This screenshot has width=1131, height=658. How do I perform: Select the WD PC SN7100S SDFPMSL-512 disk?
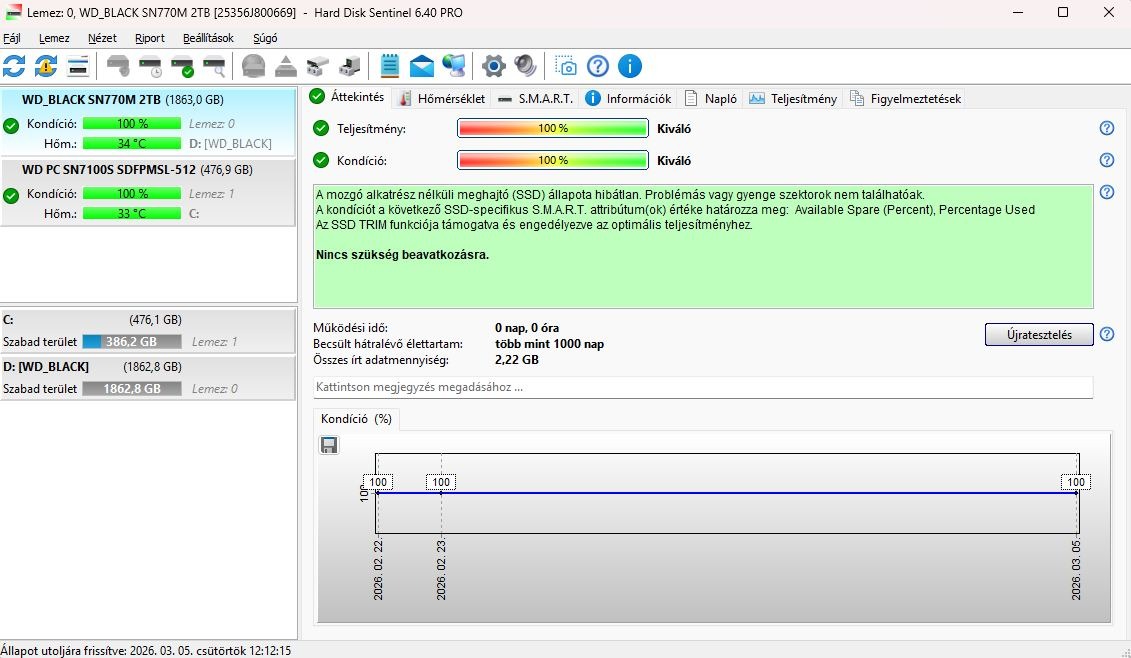tap(148, 192)
